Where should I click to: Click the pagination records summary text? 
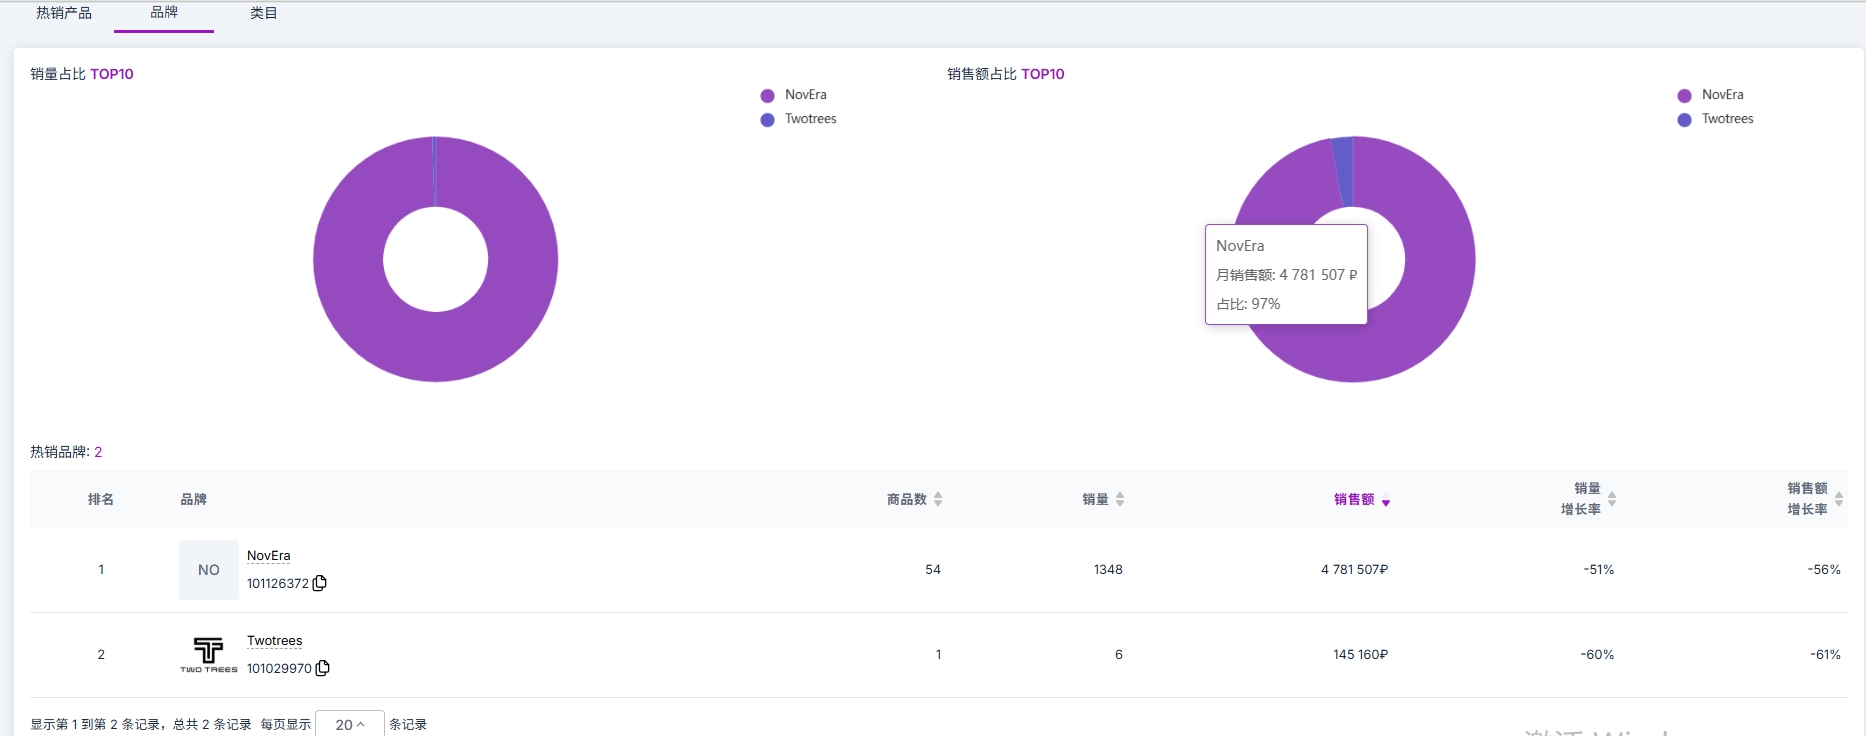(141, 724)
